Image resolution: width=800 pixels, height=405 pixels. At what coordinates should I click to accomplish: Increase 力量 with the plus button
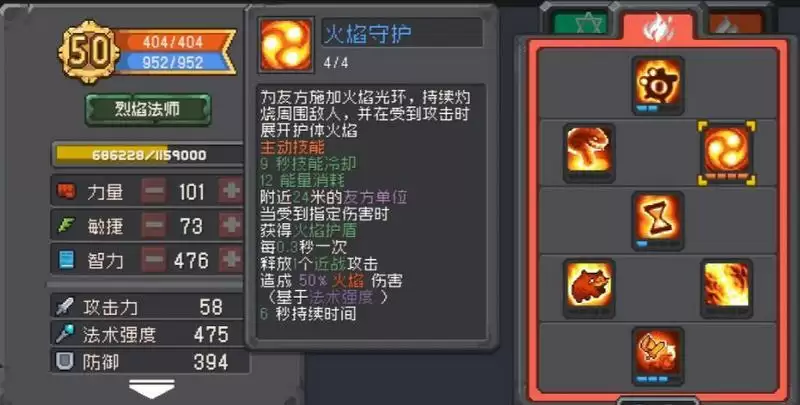pyautogui.click(x=231, y=191)
